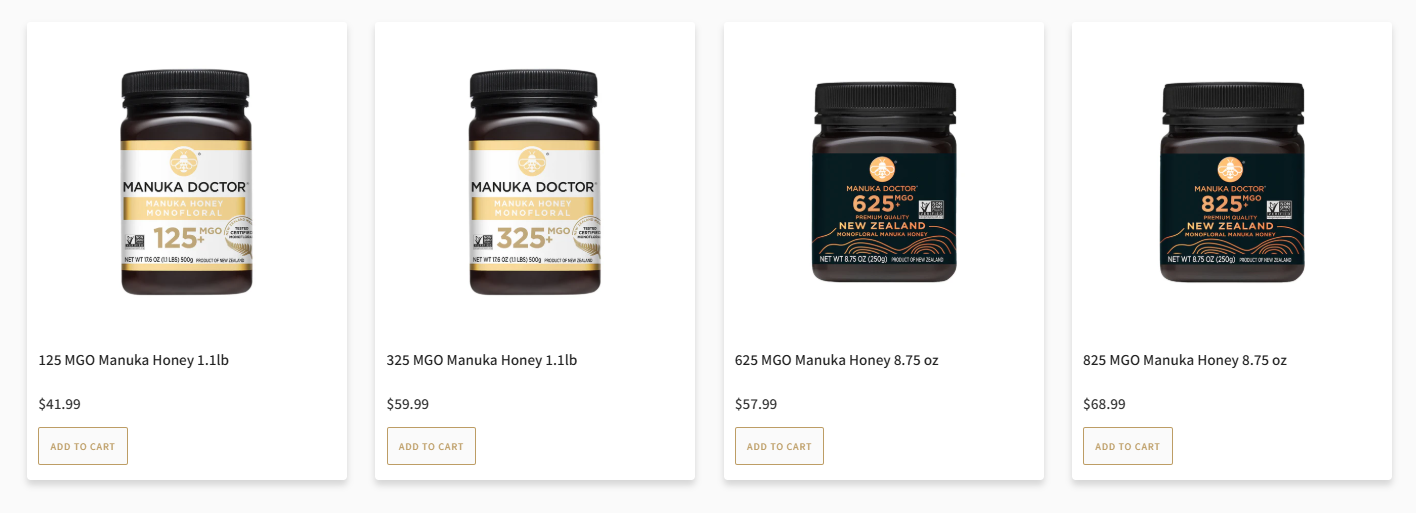The height and width of the screenshot is (513, 1416).
Task: Add 825 MGO Manuka Honey to cart
Action: 1128,446
